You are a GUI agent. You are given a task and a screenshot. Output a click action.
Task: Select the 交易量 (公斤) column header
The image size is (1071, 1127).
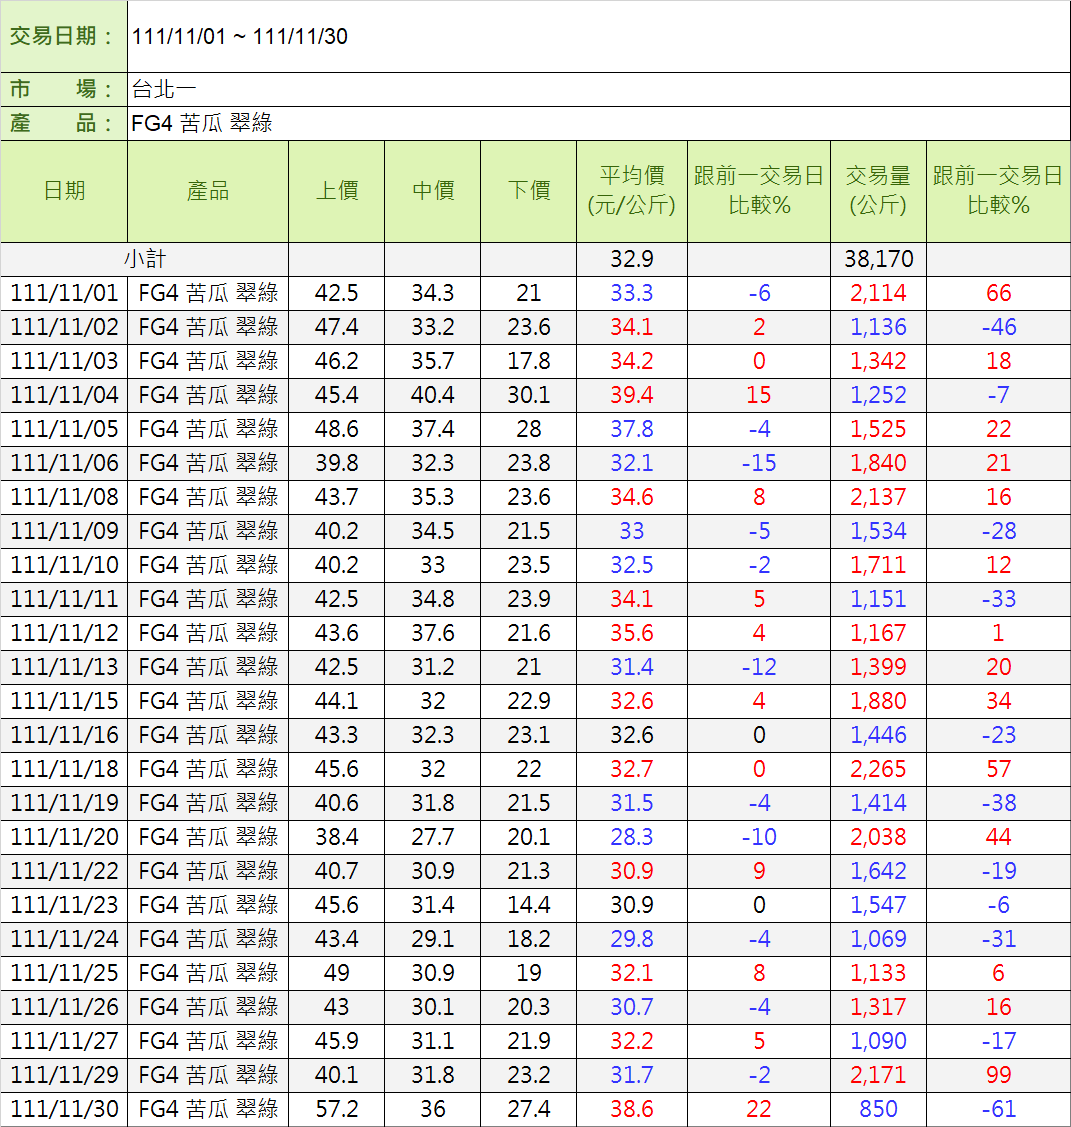point(878,191)
